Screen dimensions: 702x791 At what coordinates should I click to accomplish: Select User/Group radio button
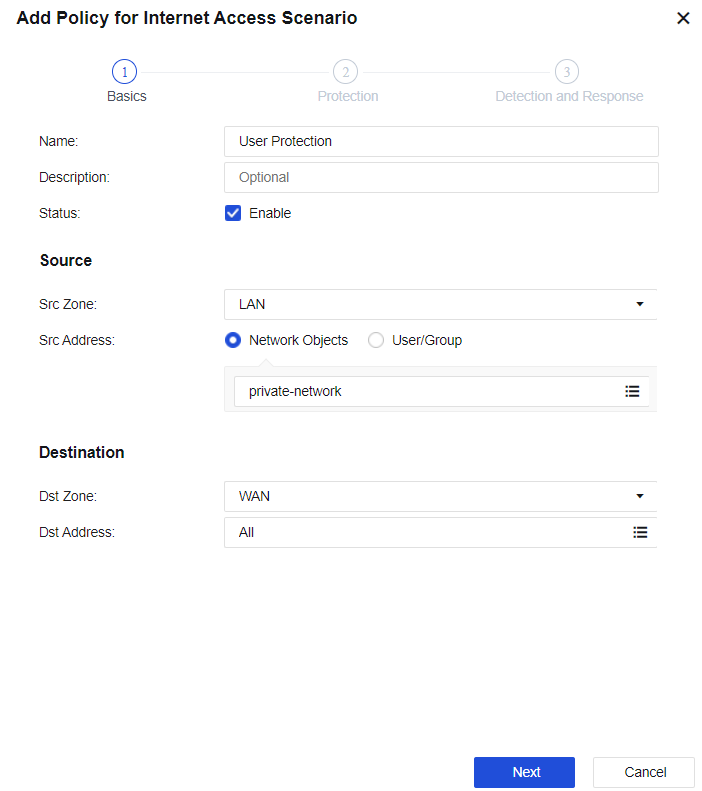(376, 340)
